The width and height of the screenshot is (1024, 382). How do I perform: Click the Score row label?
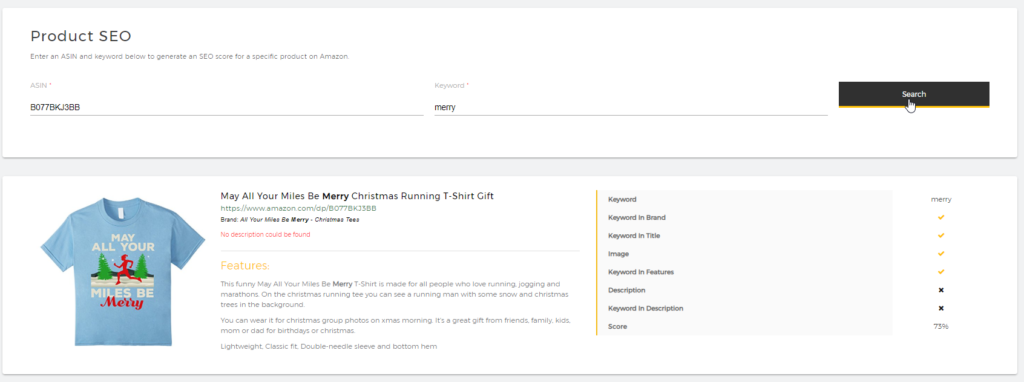617,326
